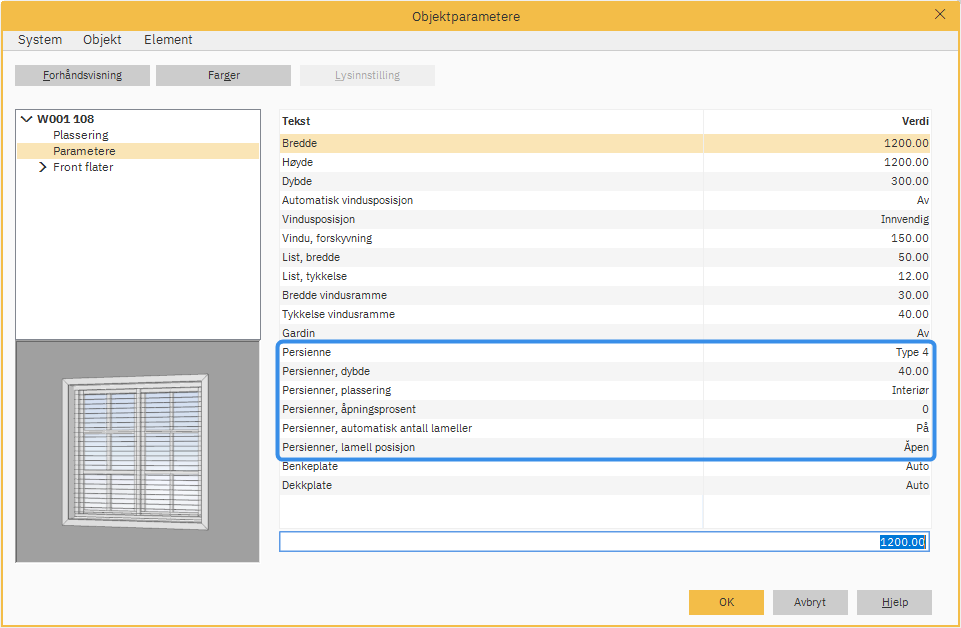The image size is (961, 628).
Task: Change Vindusposisjon value Innvendig
Action: coord(904,219)
